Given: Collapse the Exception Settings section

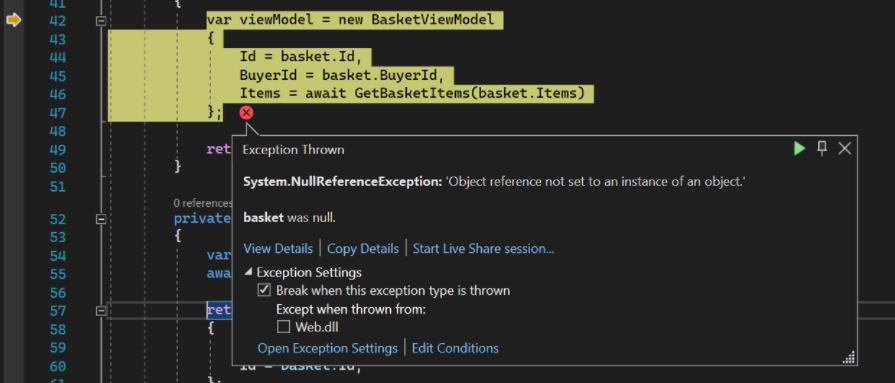Looking at the screenshot, I should (x=248, y=272).
